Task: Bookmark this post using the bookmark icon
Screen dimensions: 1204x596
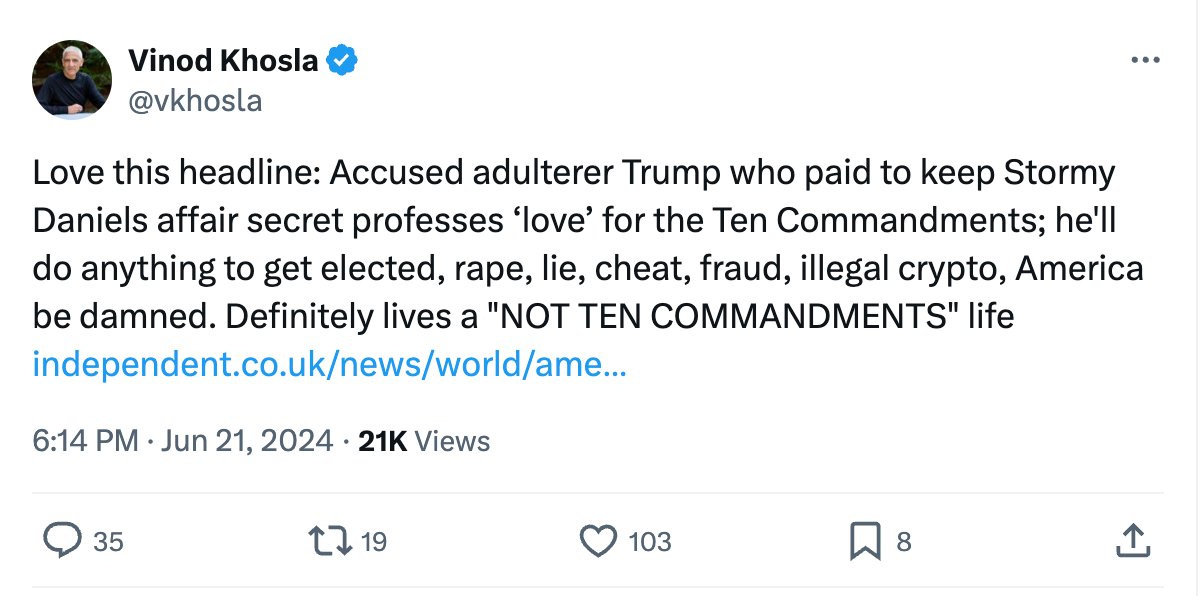Action: point(864,541)
